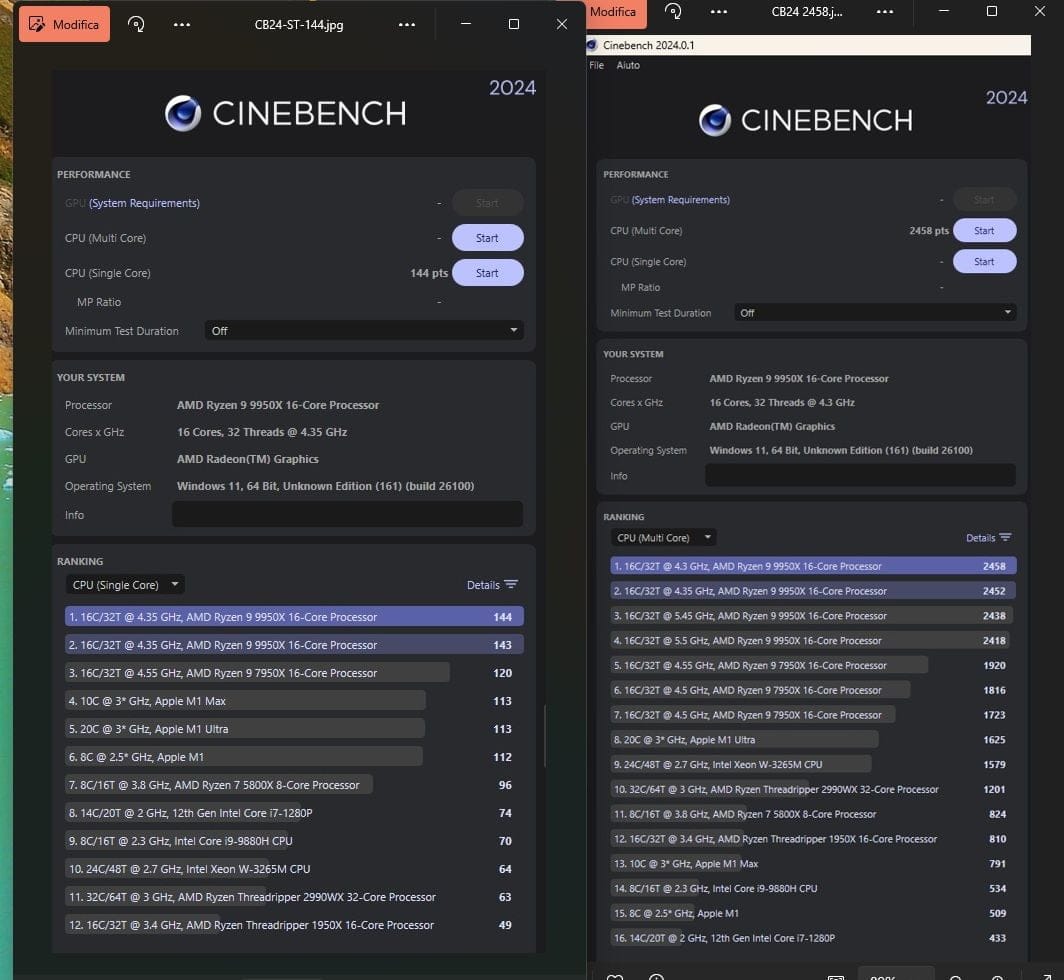Image resolution: width=1064 pixels, height=980 pixels.
Task: Rotate the image in the CB24-ST-144.jpg window
Action: (136, 24)
